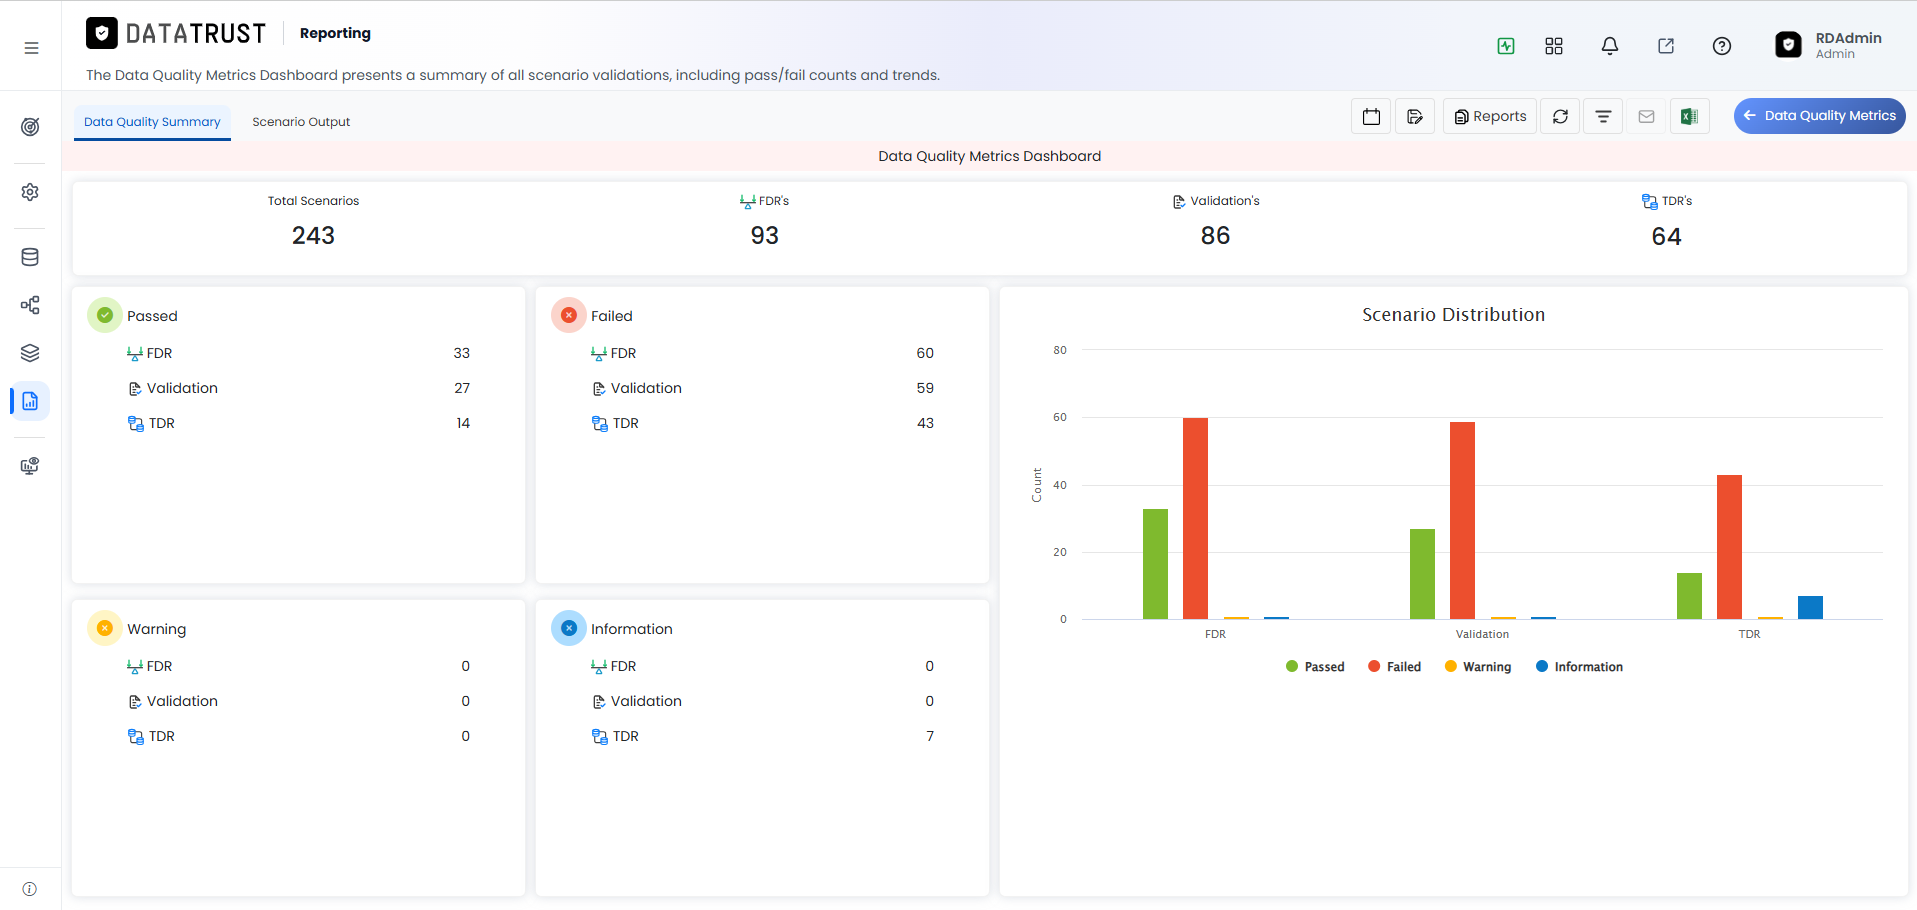Open the reporting document icon in sidebar

(30, 401)
